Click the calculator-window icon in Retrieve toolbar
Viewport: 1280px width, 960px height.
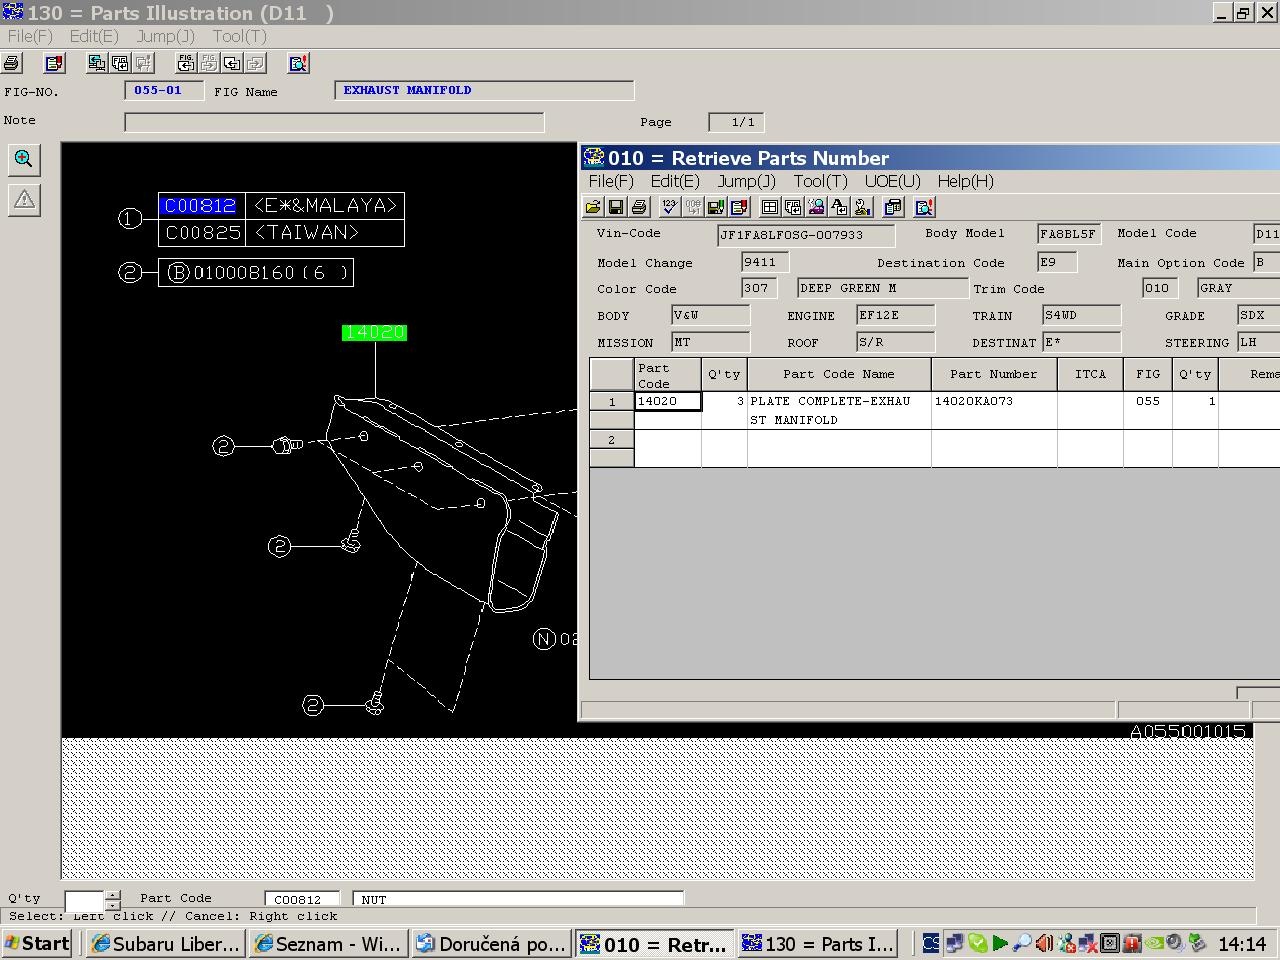893,207
